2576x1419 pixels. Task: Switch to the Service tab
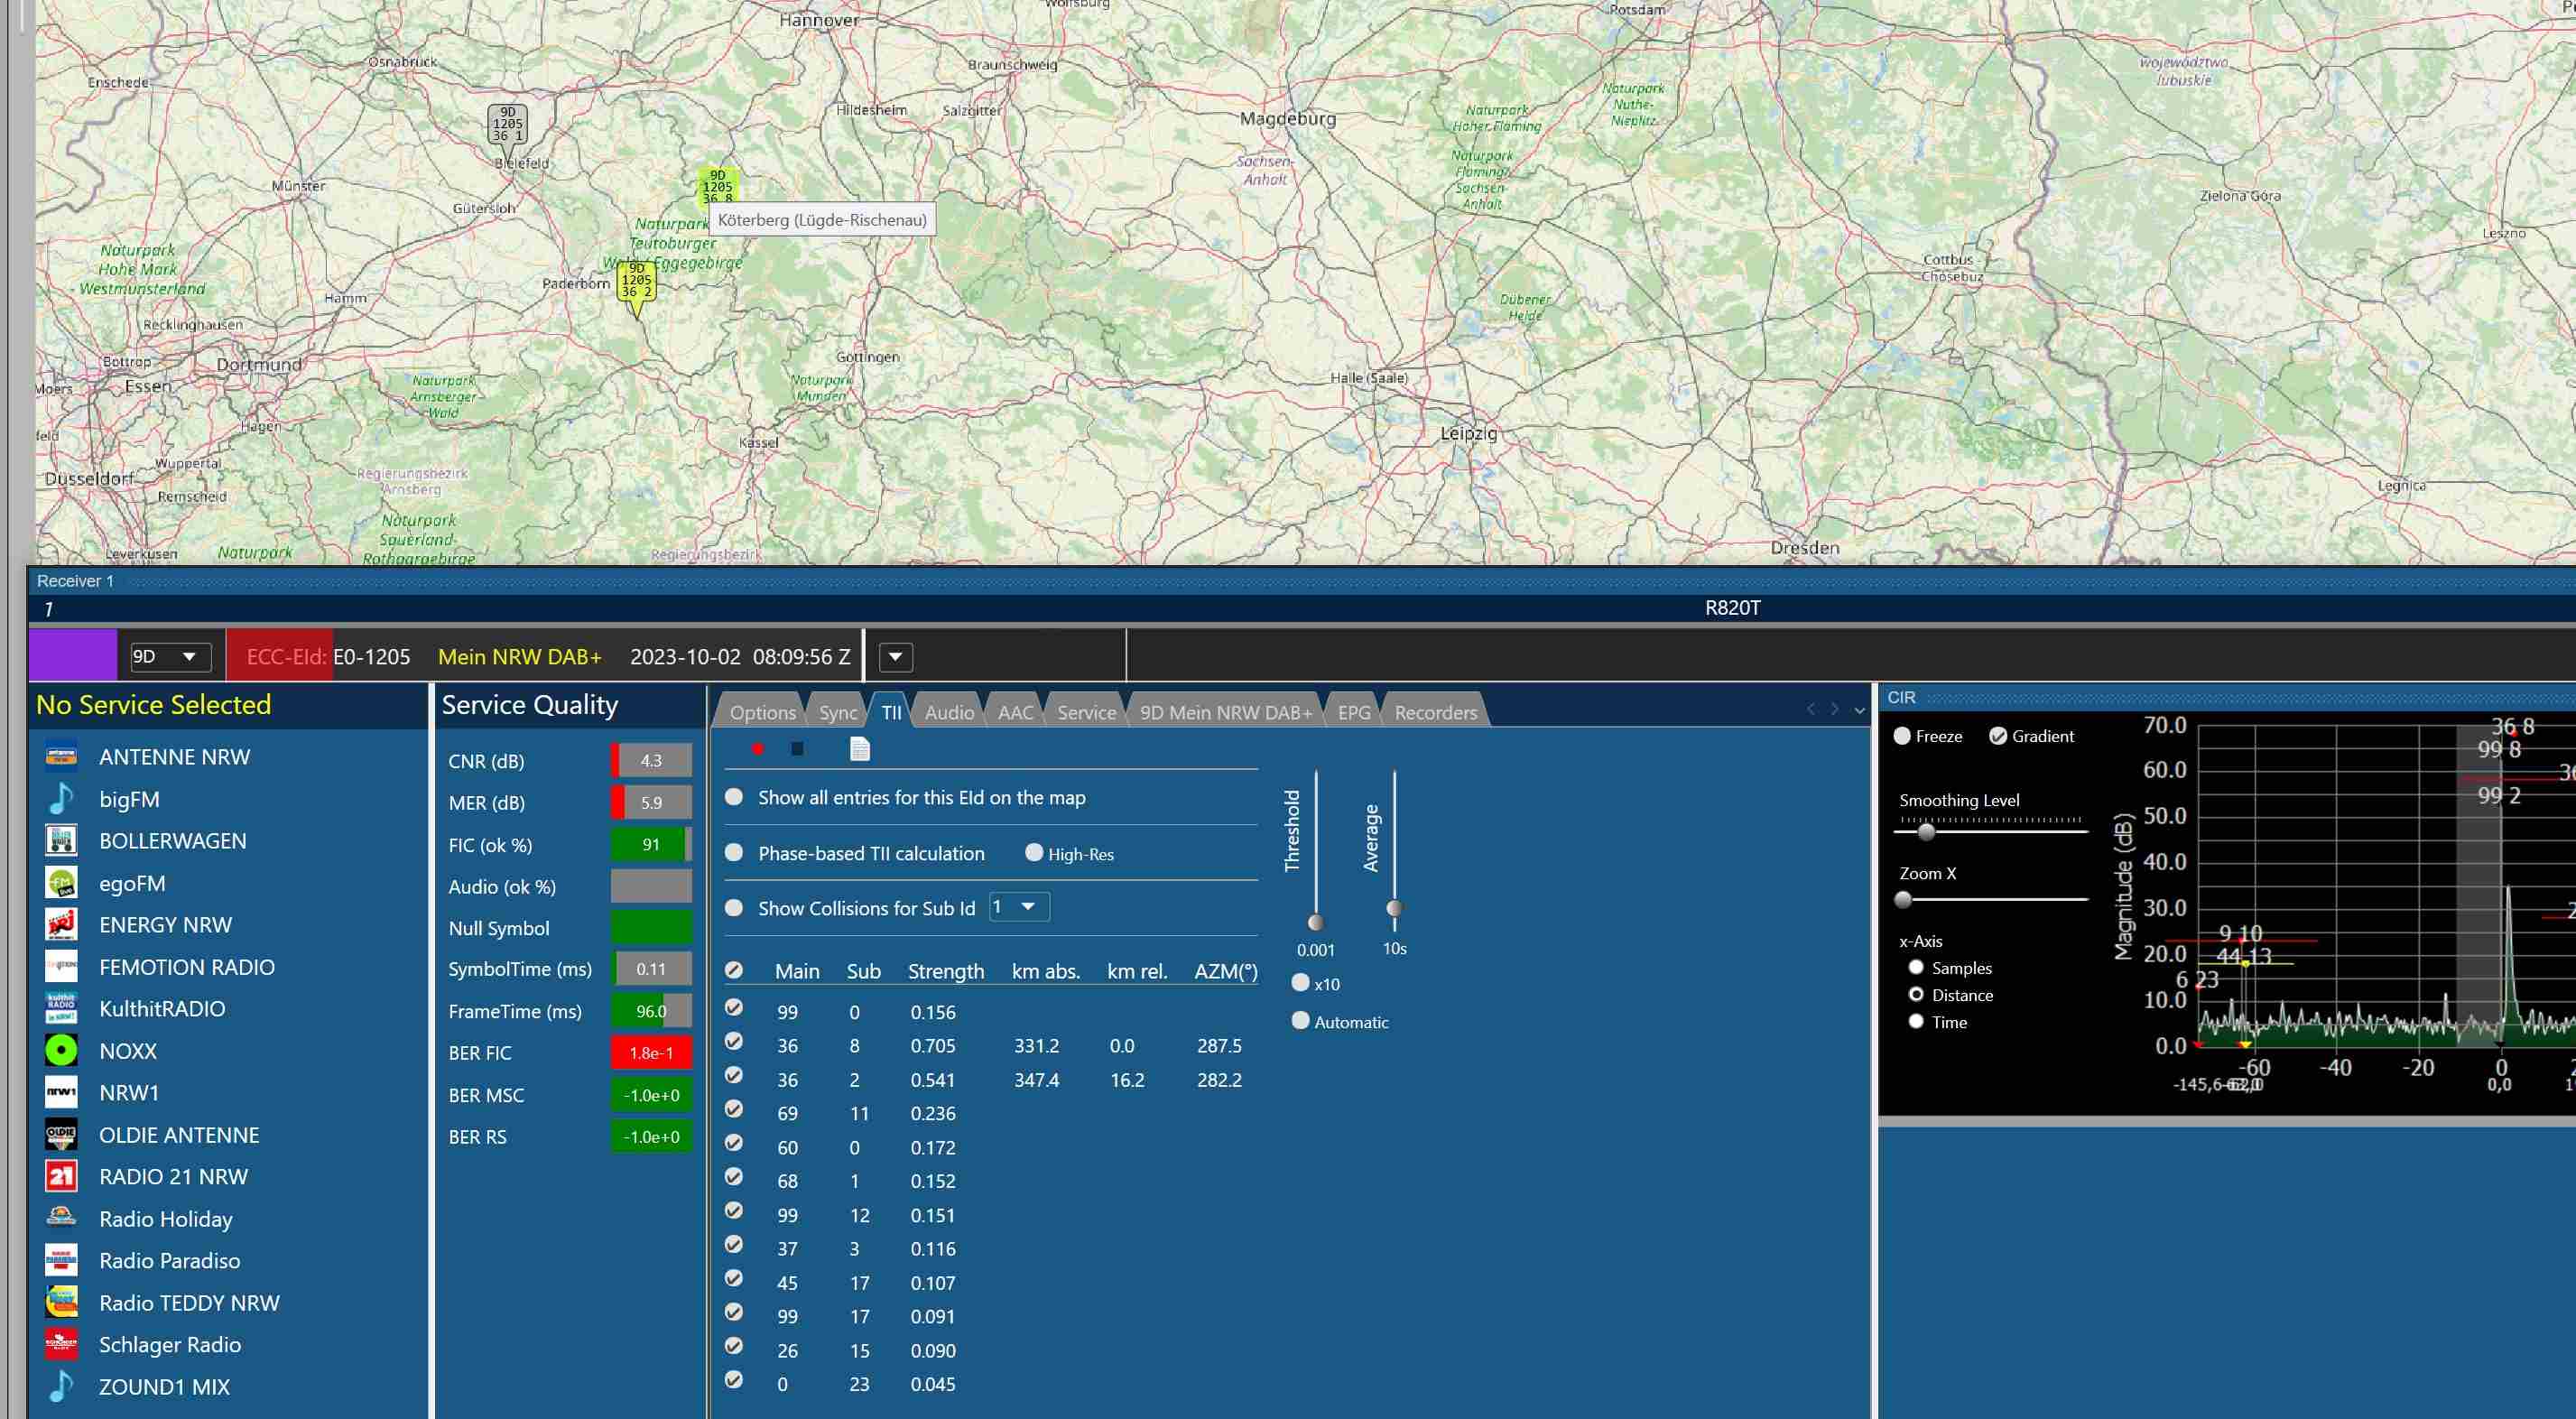coord(1087,712)
